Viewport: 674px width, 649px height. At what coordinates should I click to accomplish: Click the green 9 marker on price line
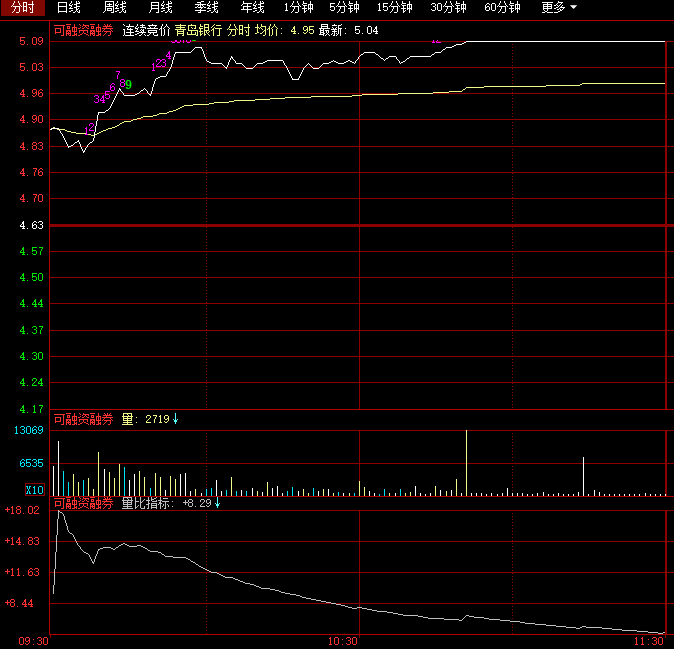(128, 84)
